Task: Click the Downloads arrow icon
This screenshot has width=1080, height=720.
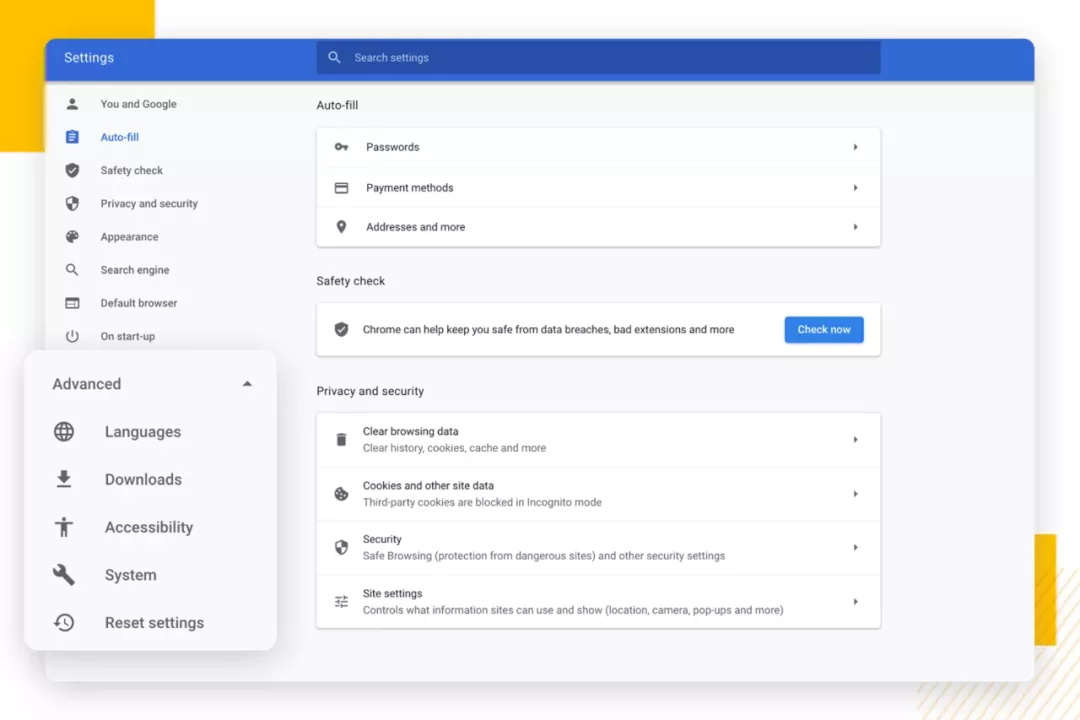Action: [x=64, y=479]
